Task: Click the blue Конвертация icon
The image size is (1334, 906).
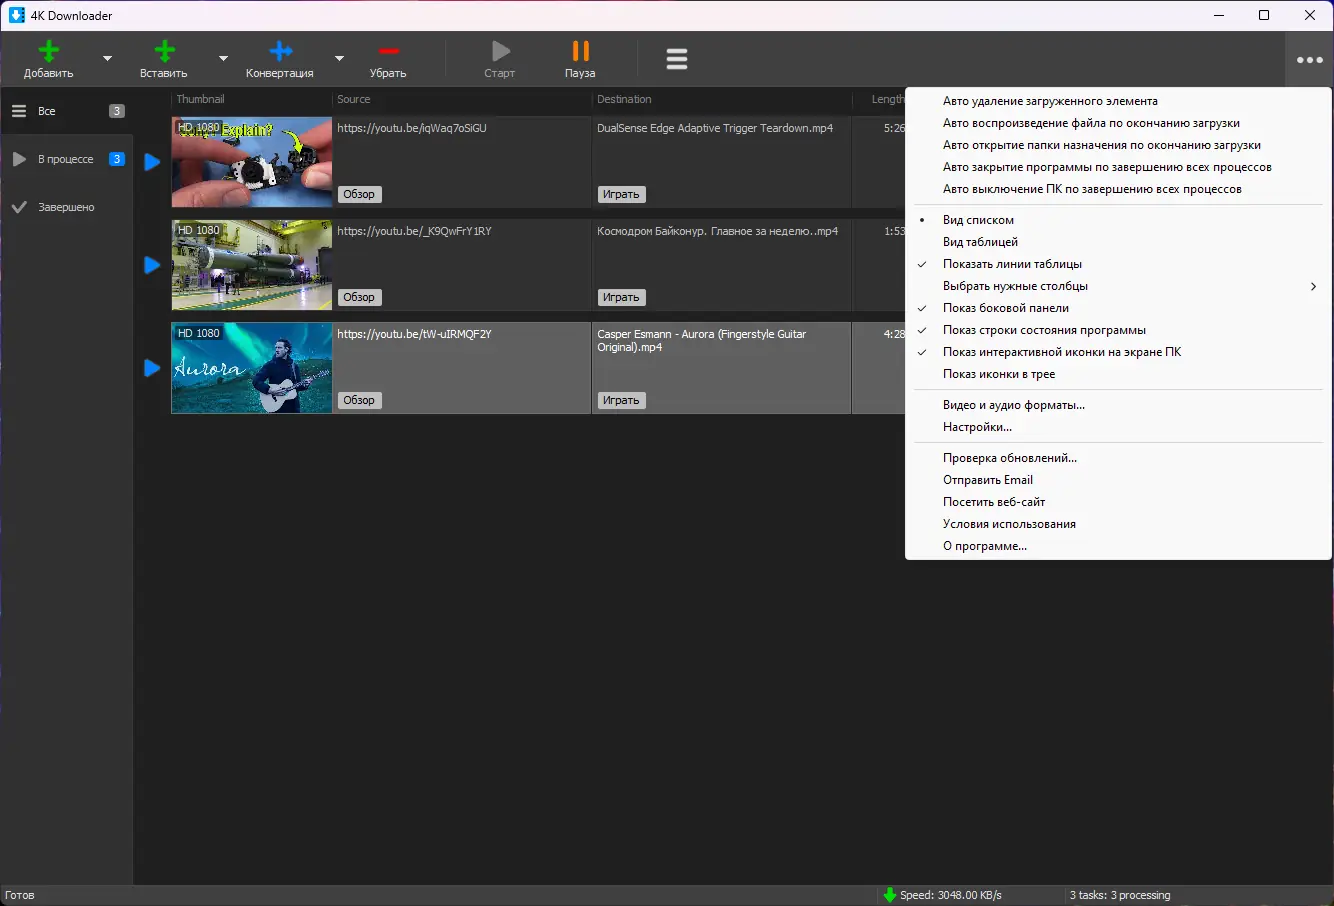Action: click(x=280, y=51)
